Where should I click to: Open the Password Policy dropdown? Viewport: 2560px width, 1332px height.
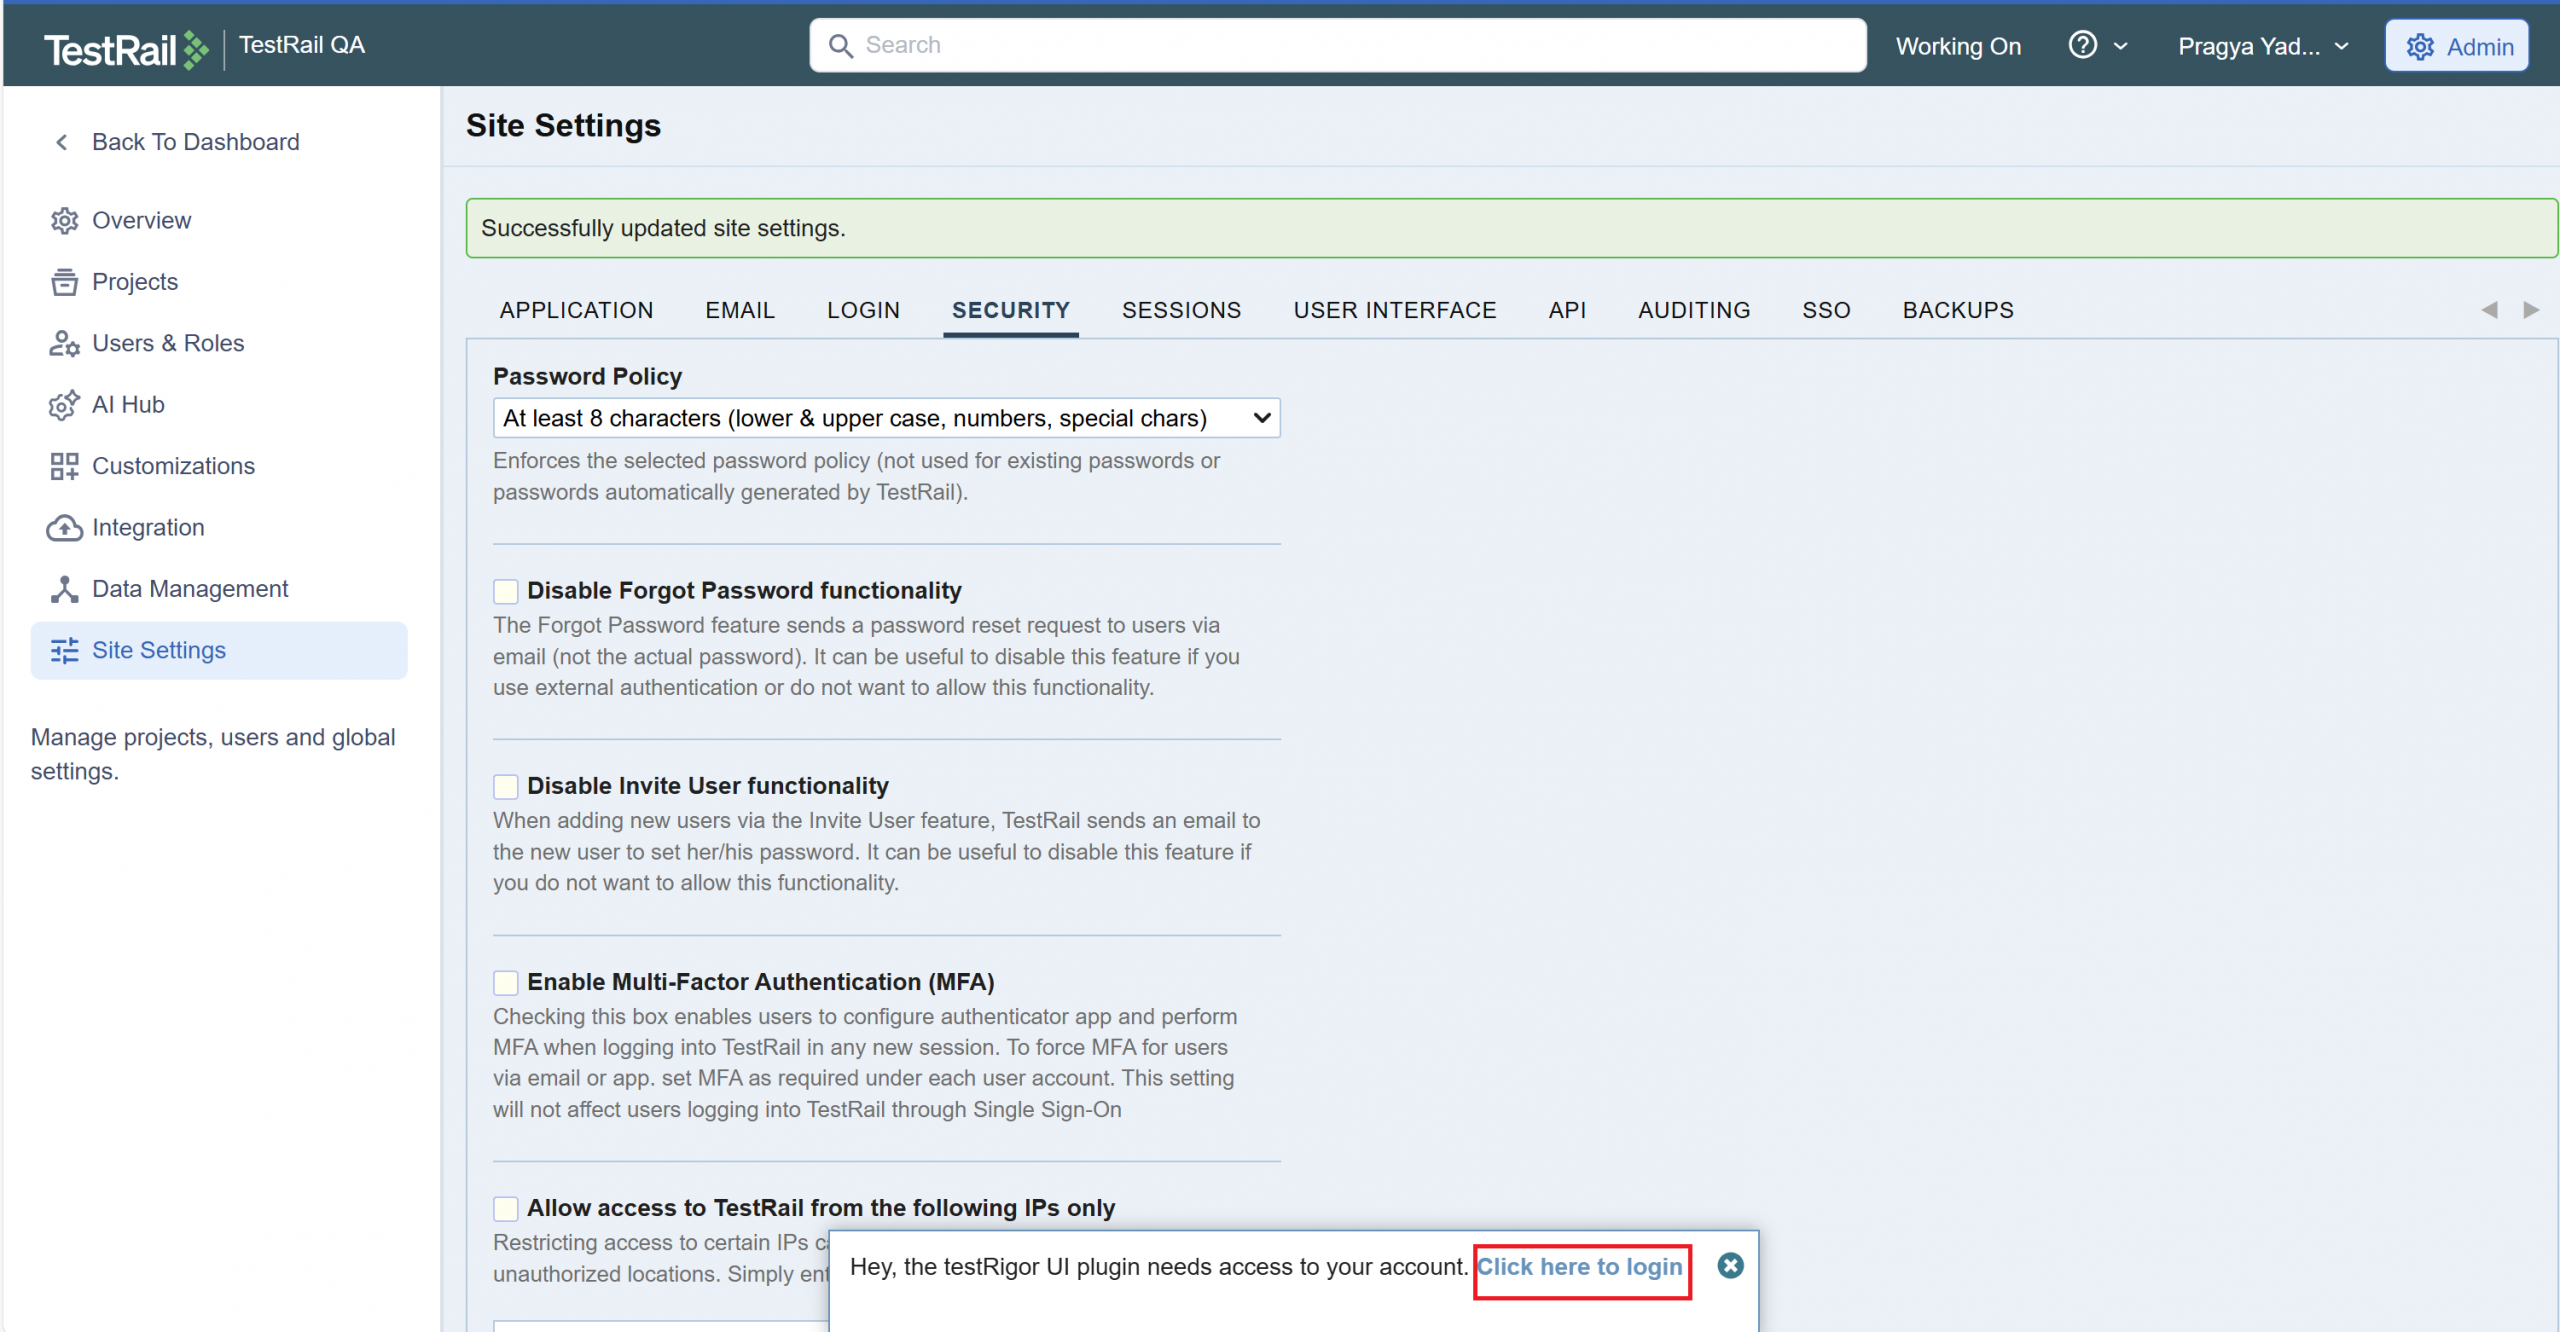coord(886,418)
